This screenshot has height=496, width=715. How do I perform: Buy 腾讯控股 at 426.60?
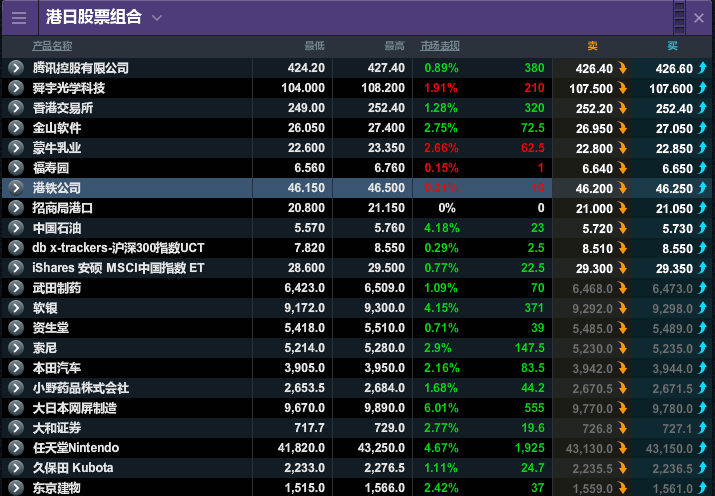tap(672, 68)
